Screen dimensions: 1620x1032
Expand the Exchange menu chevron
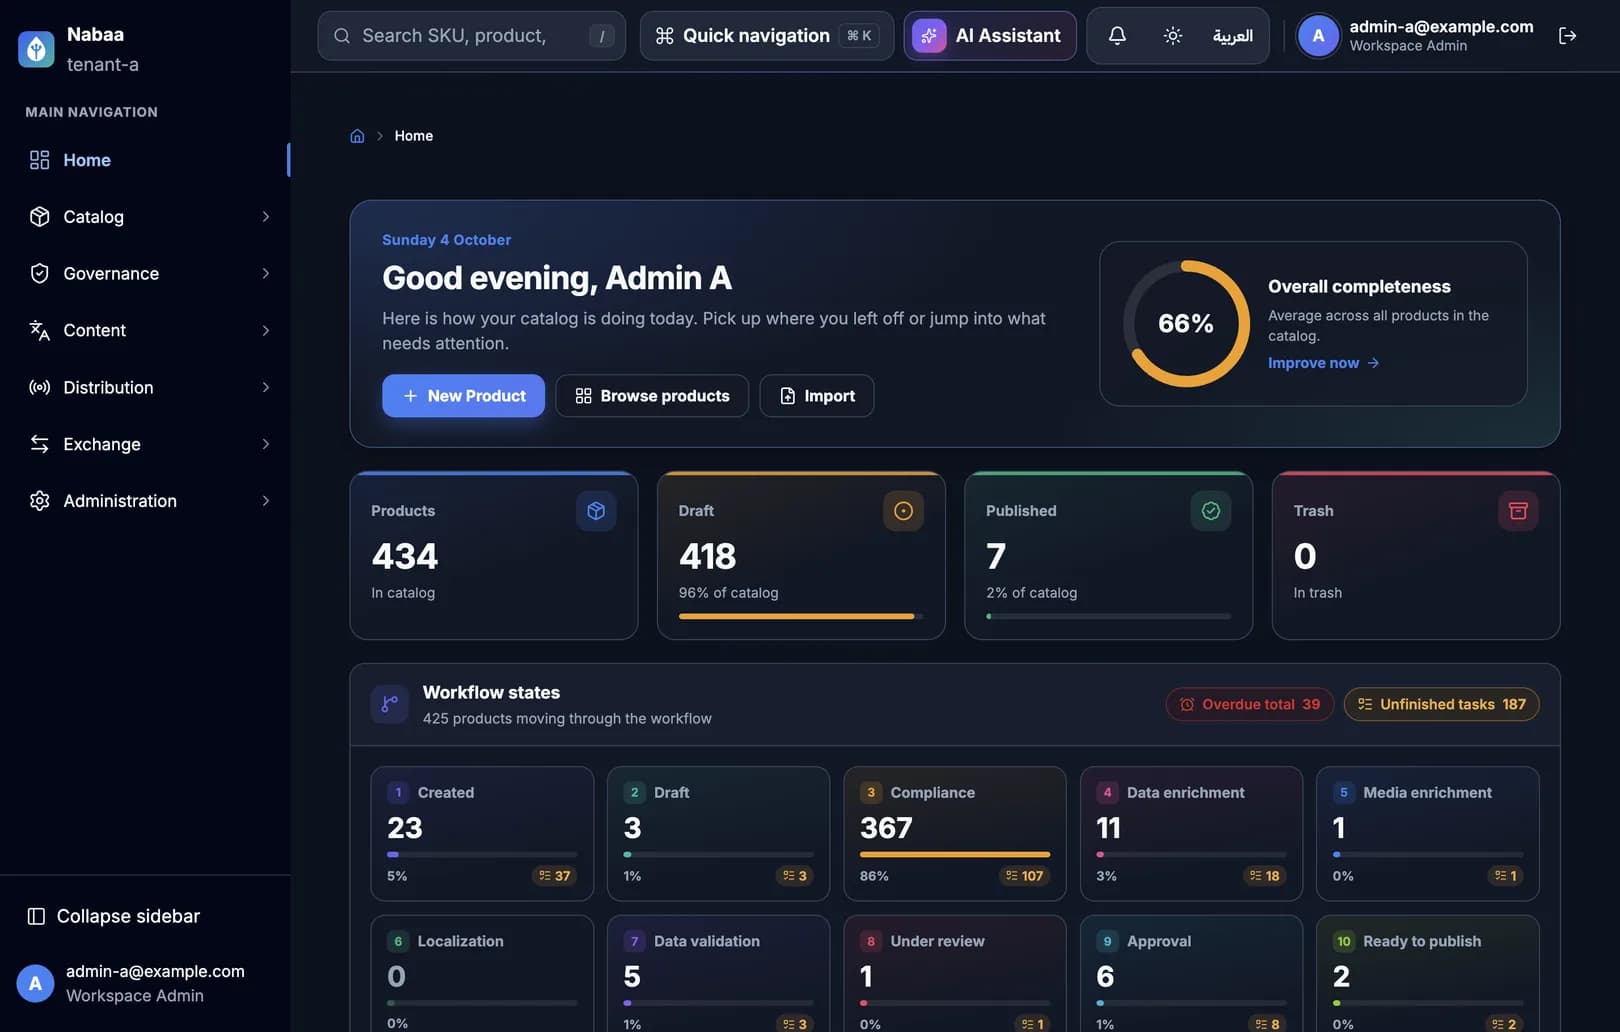266,444
